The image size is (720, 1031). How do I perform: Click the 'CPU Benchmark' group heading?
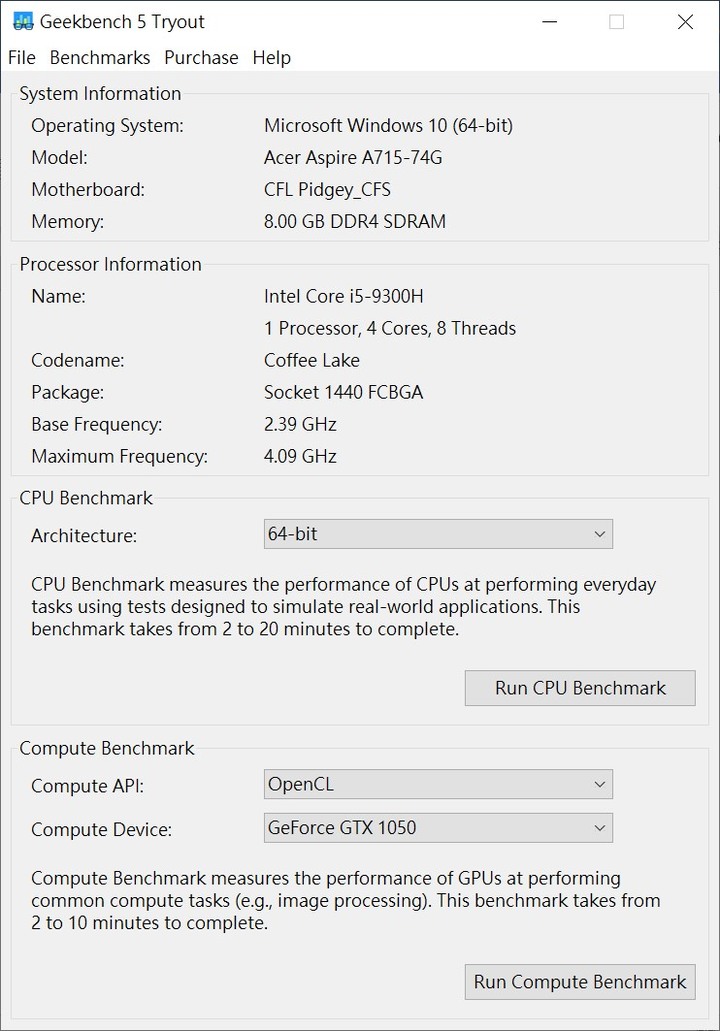tap(86, 498)
